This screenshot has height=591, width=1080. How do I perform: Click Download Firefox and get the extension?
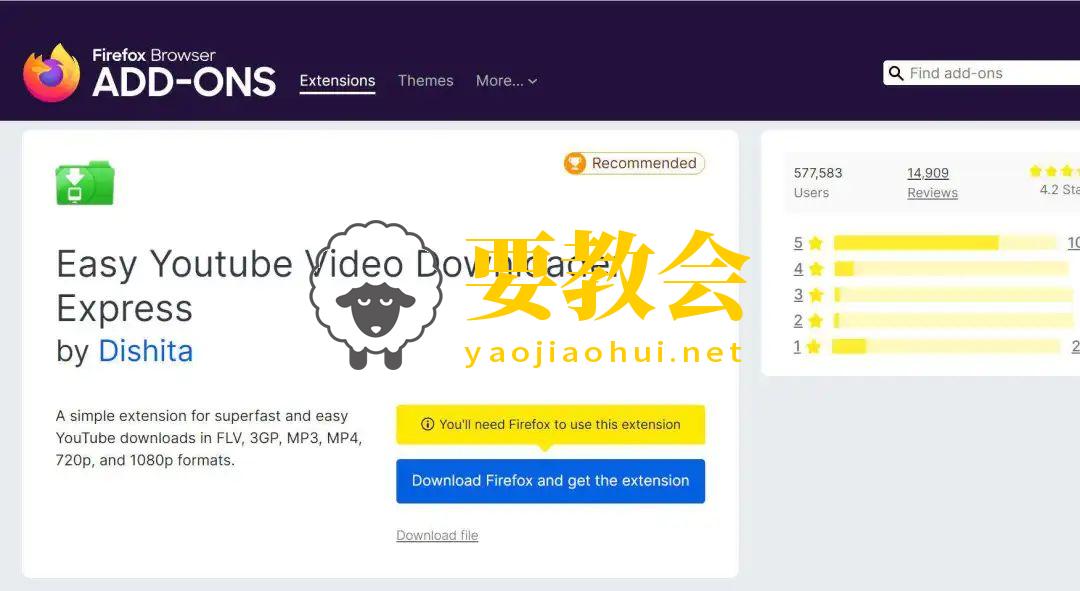click(x=550, y=481)
